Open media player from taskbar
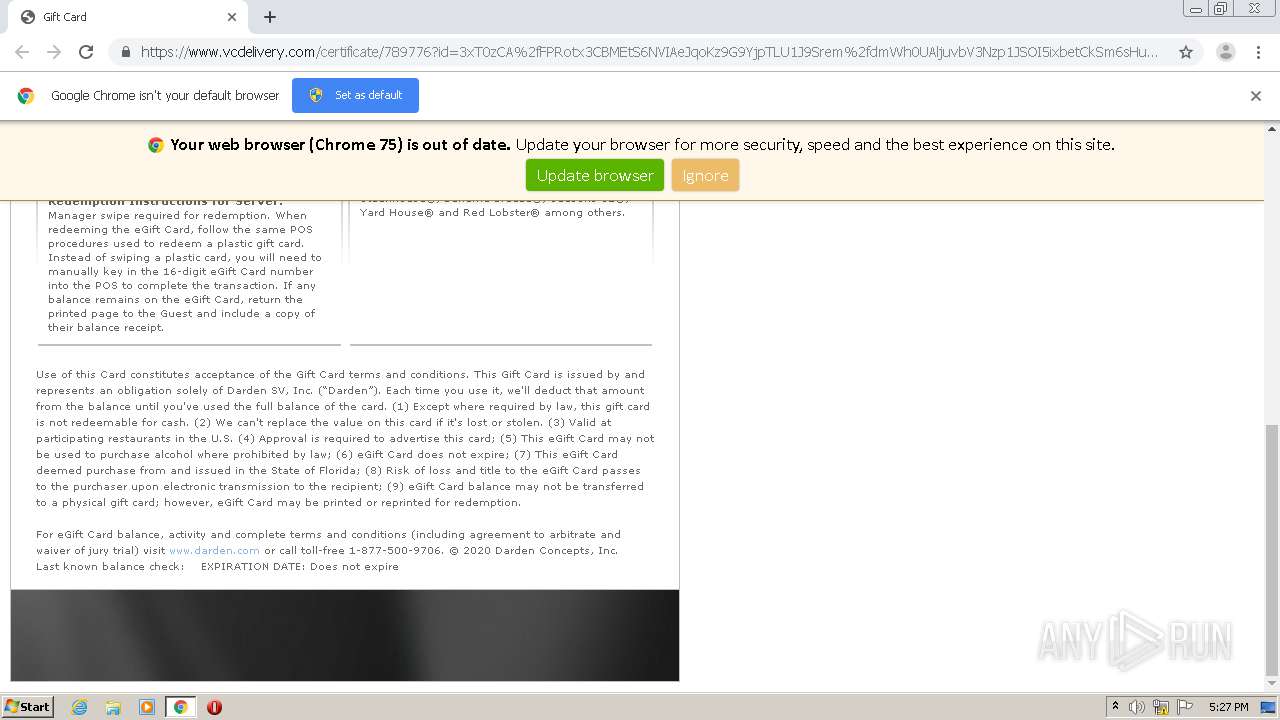This screenshot has width=1280, height=720. [147, 707]
